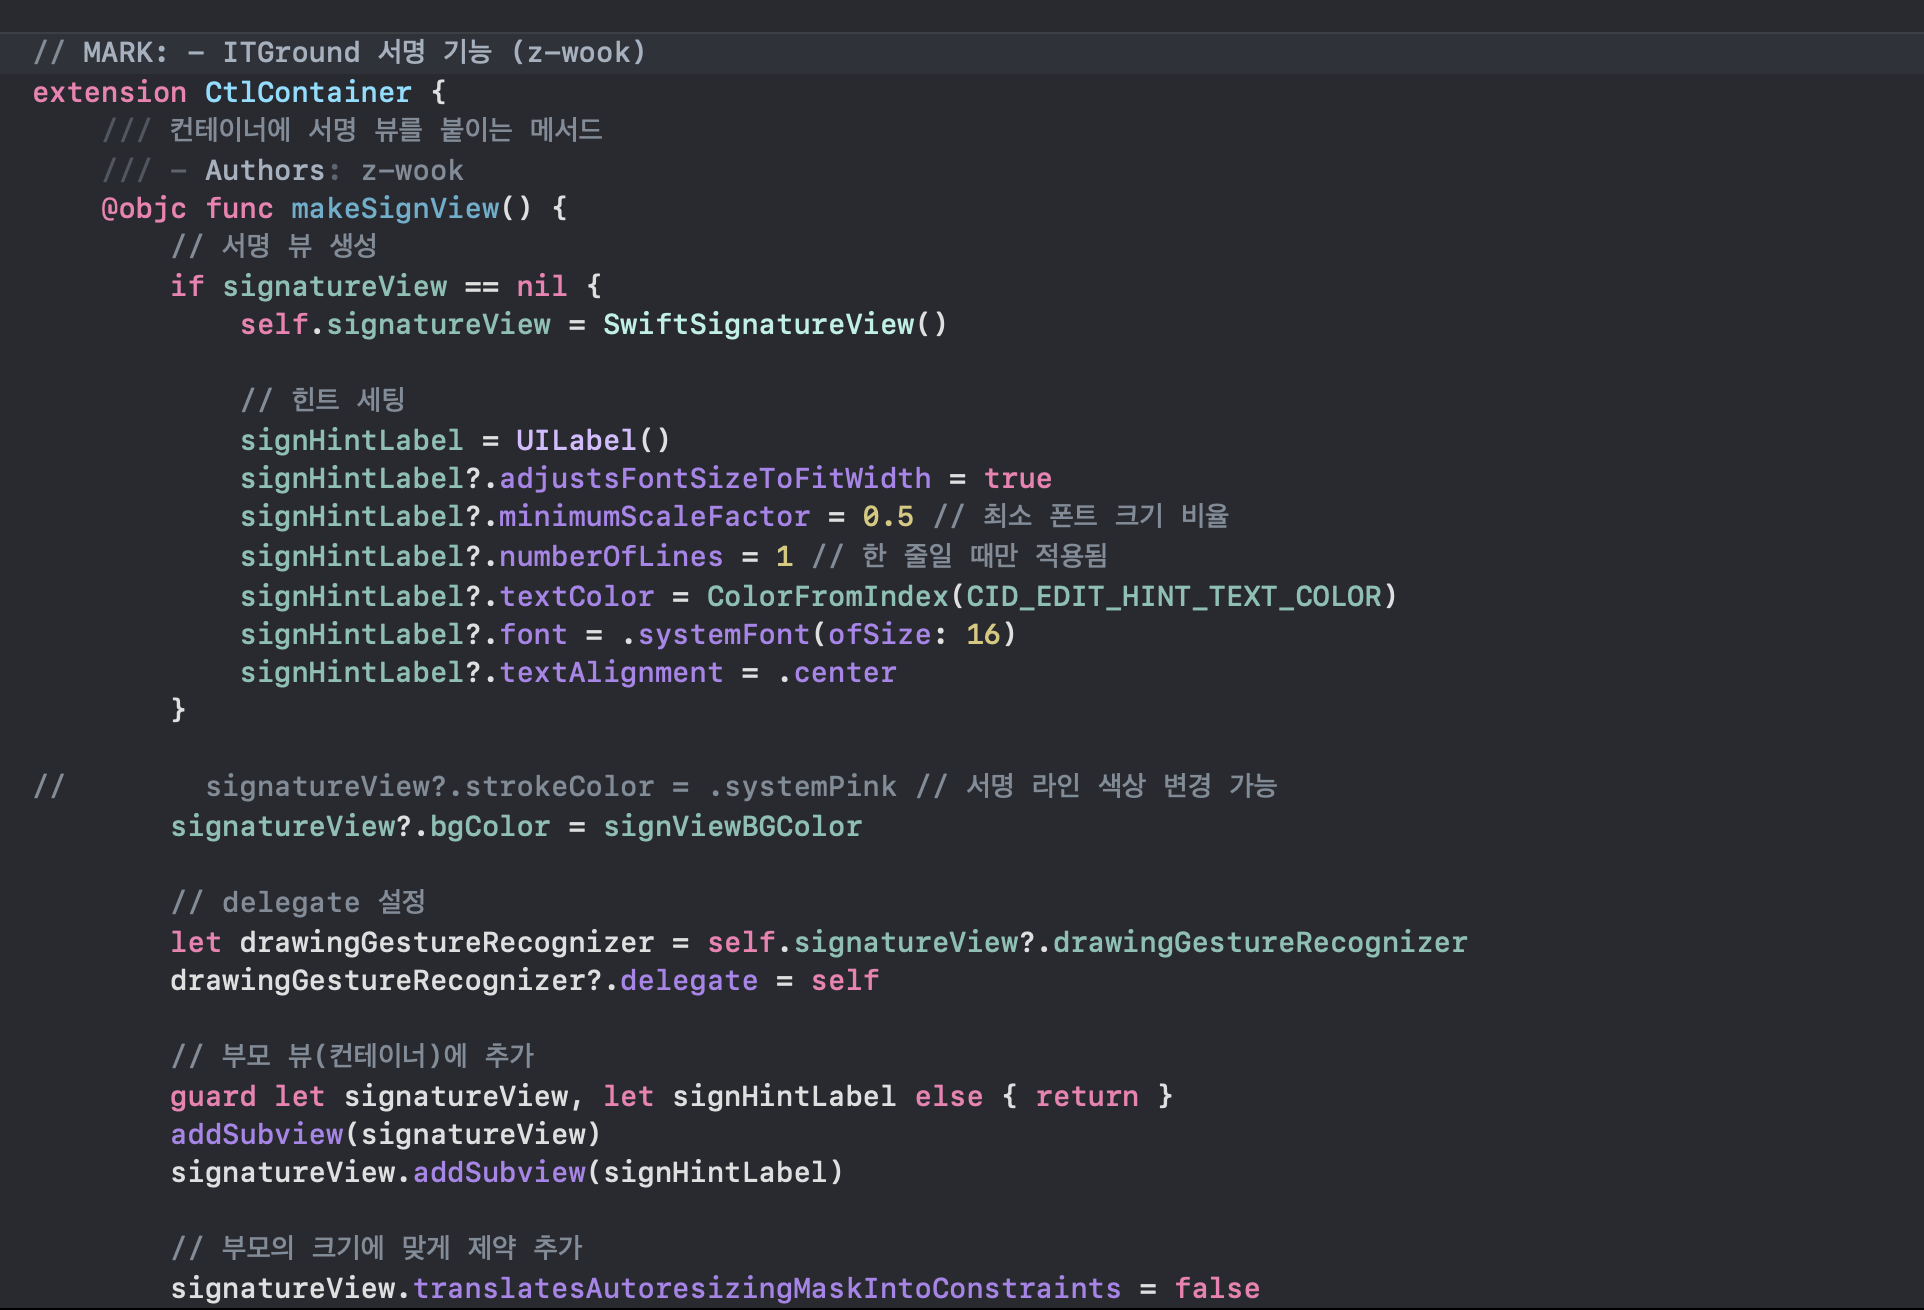Image resolution: width=1924 pixels, height=1310 pixels.
Task: Click the MARK comment line at top
Action: tap(340, 52)
